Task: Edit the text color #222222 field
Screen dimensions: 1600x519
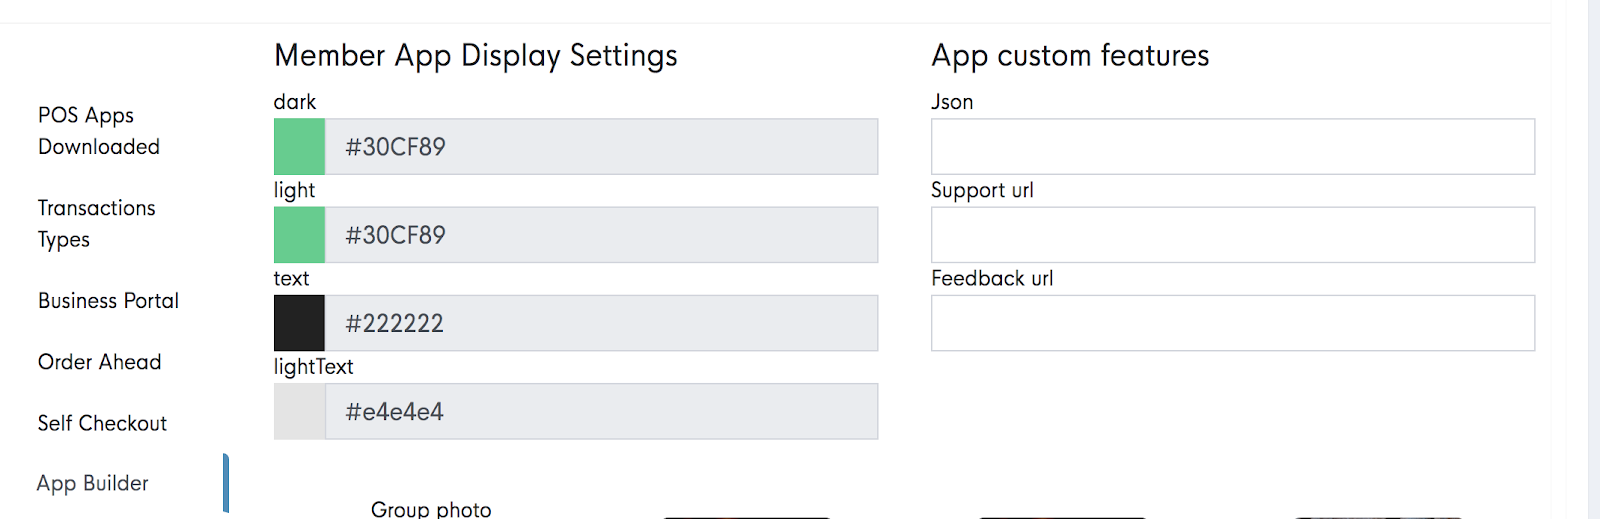Action: click(x=602, y=323)
